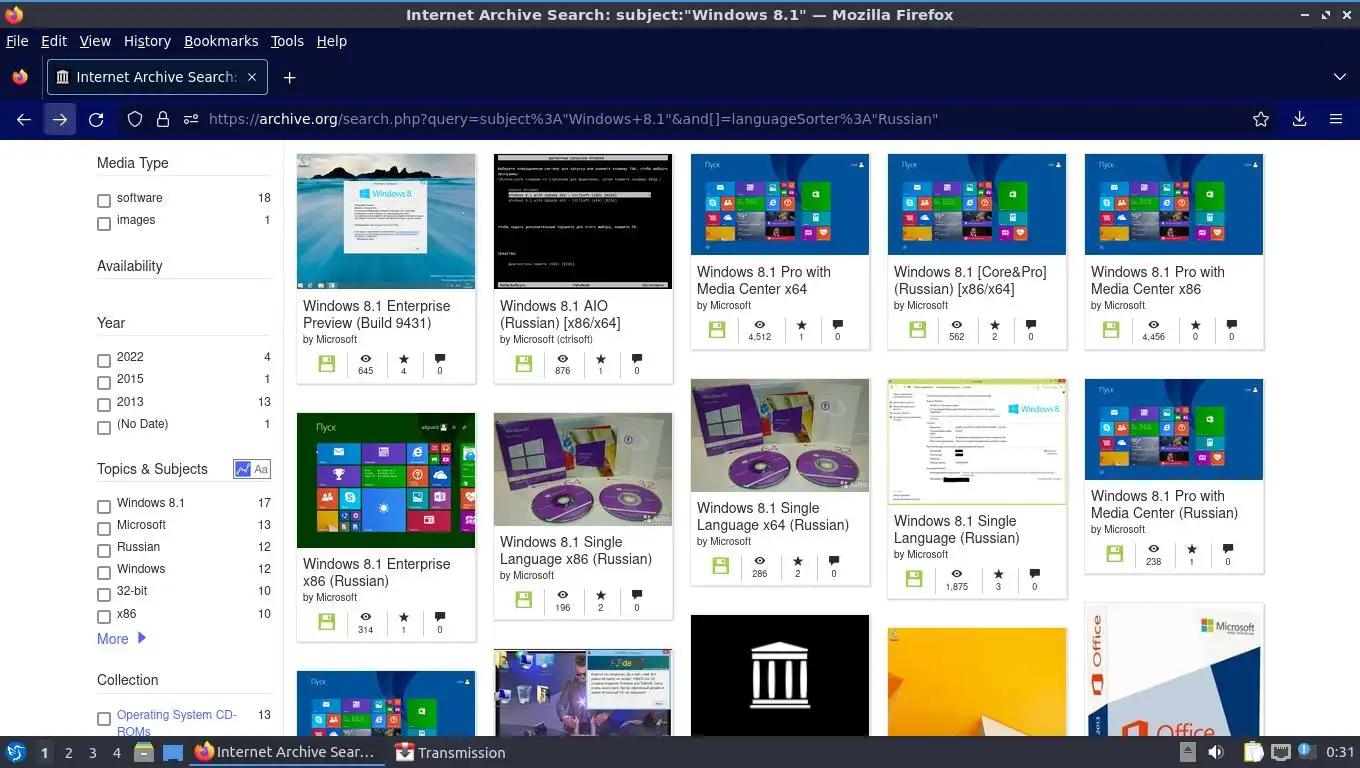
Task: Open a new browser tab
Action: pyautogui.click(x=289, y=77)
